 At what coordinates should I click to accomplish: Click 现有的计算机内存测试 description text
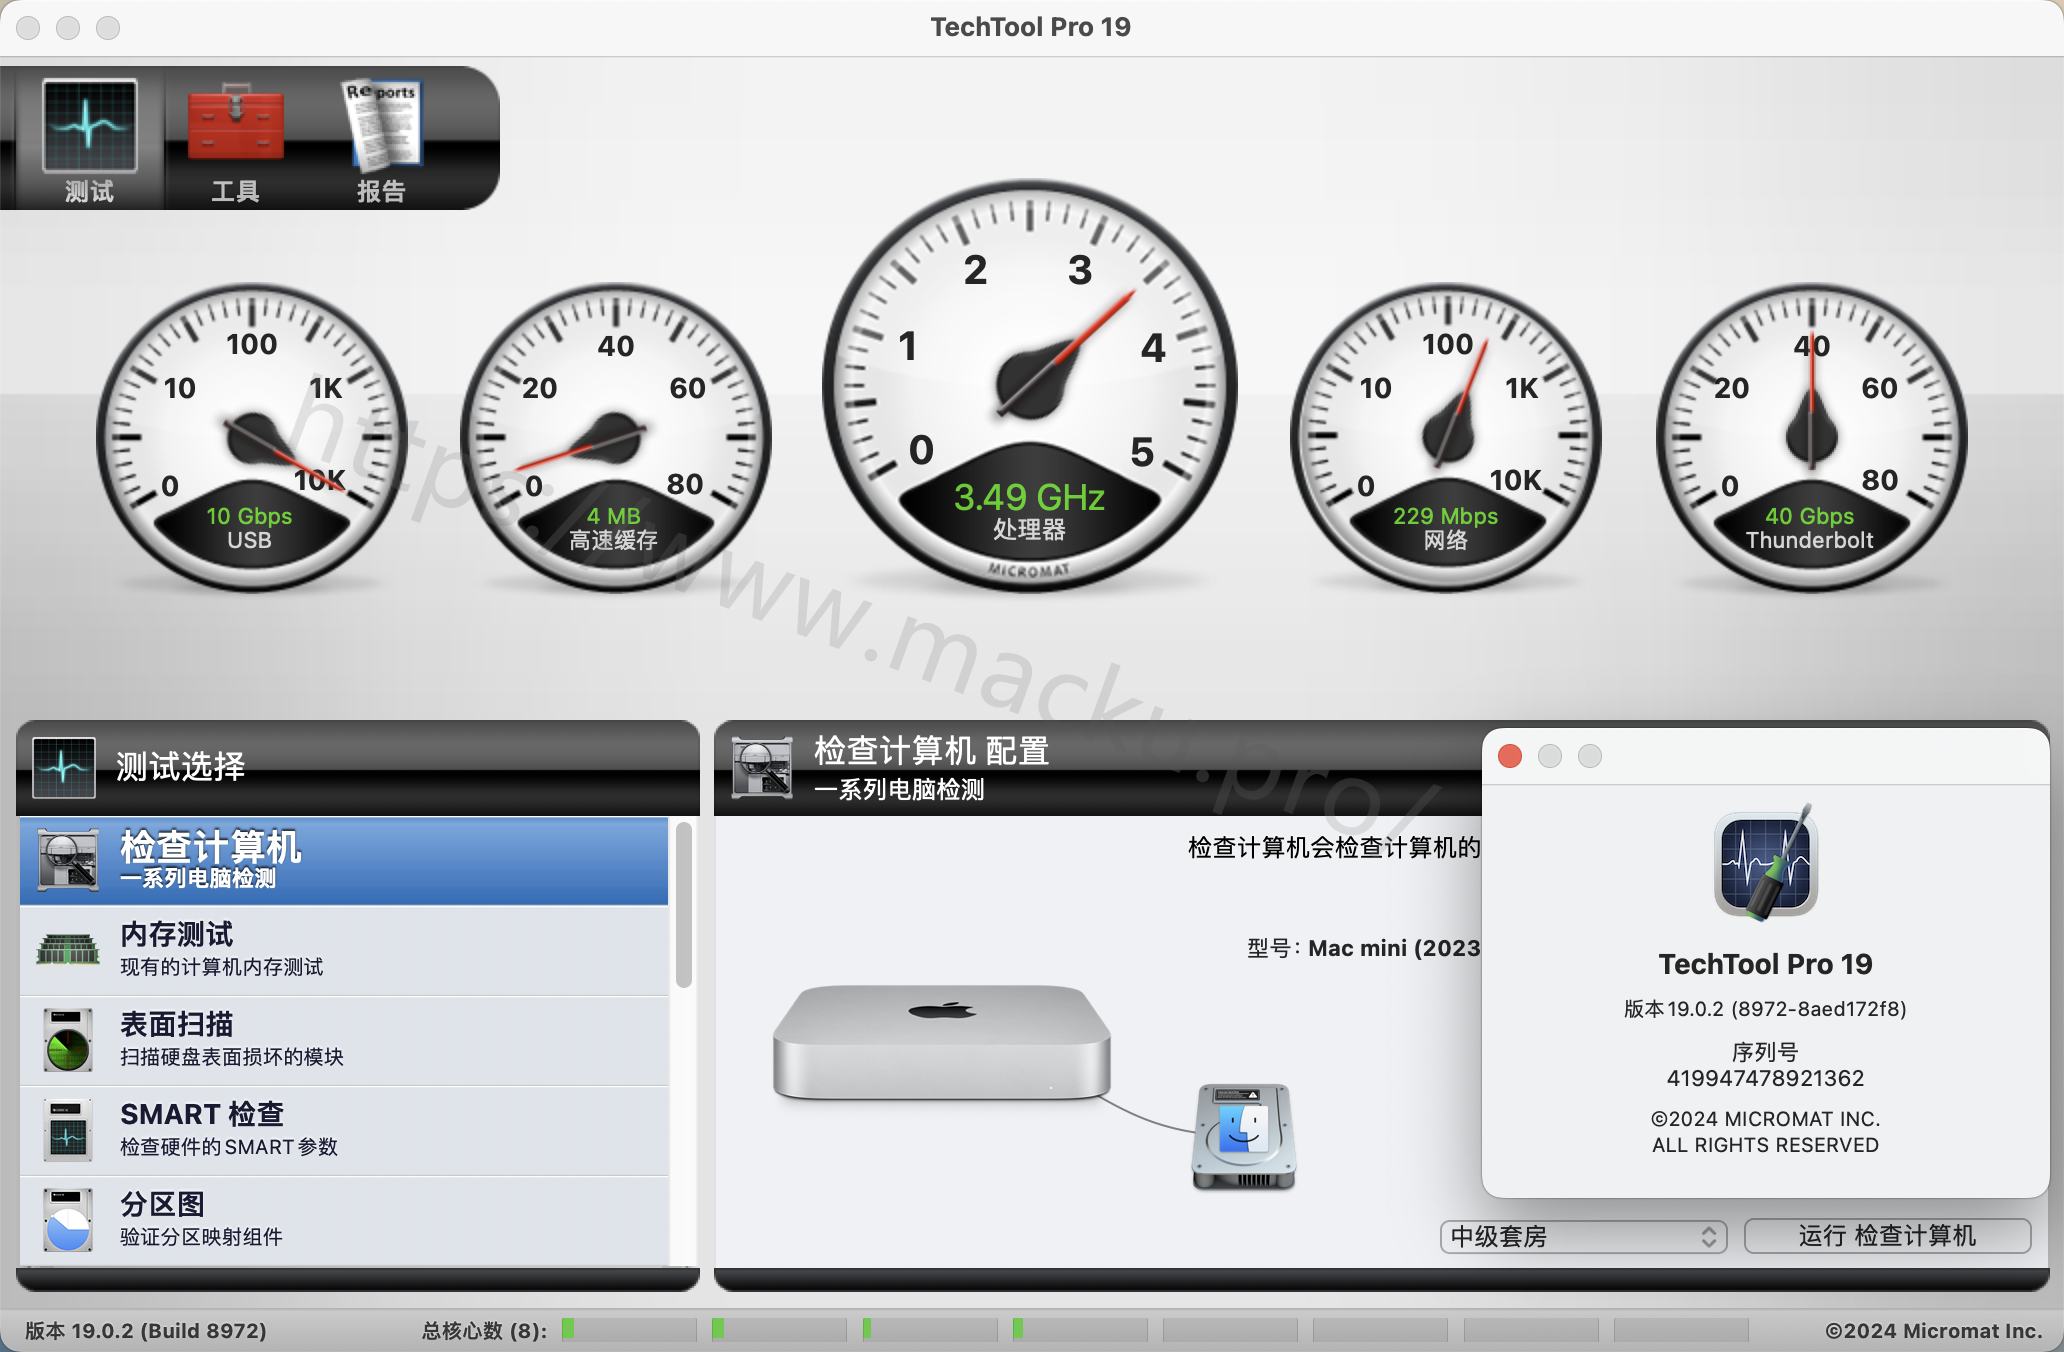pos(222,967)
